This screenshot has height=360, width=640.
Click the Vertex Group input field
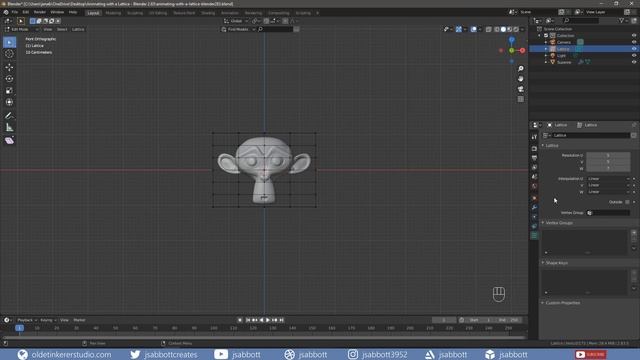(608, 213)
